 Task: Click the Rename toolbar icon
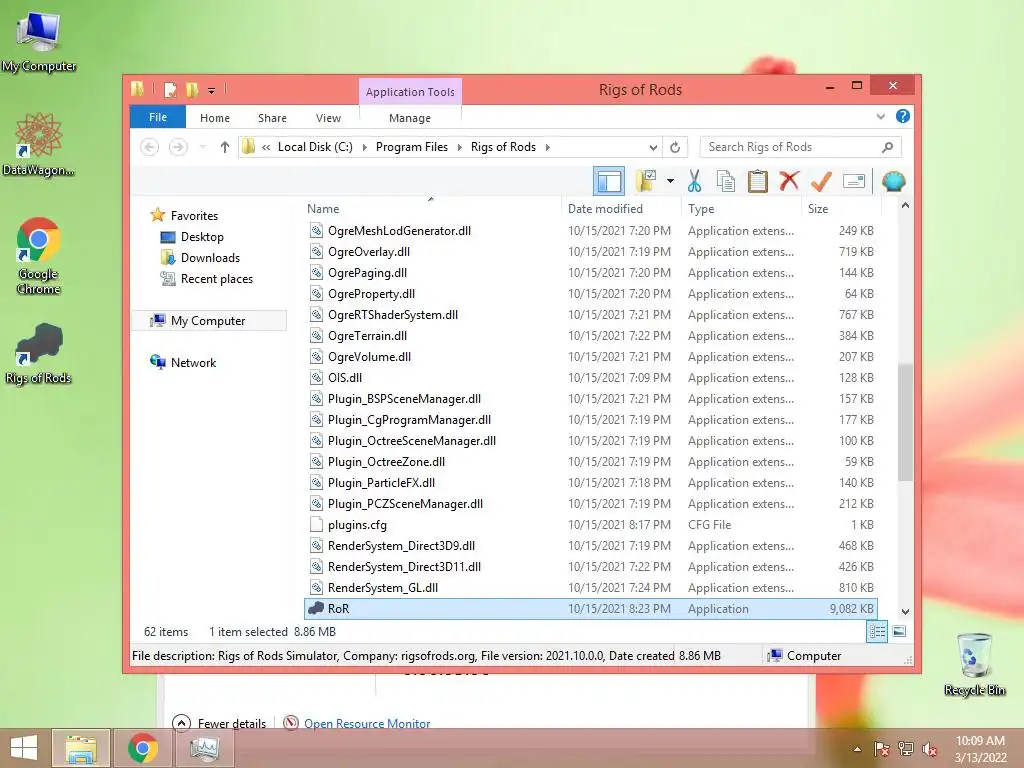[854, 181]
